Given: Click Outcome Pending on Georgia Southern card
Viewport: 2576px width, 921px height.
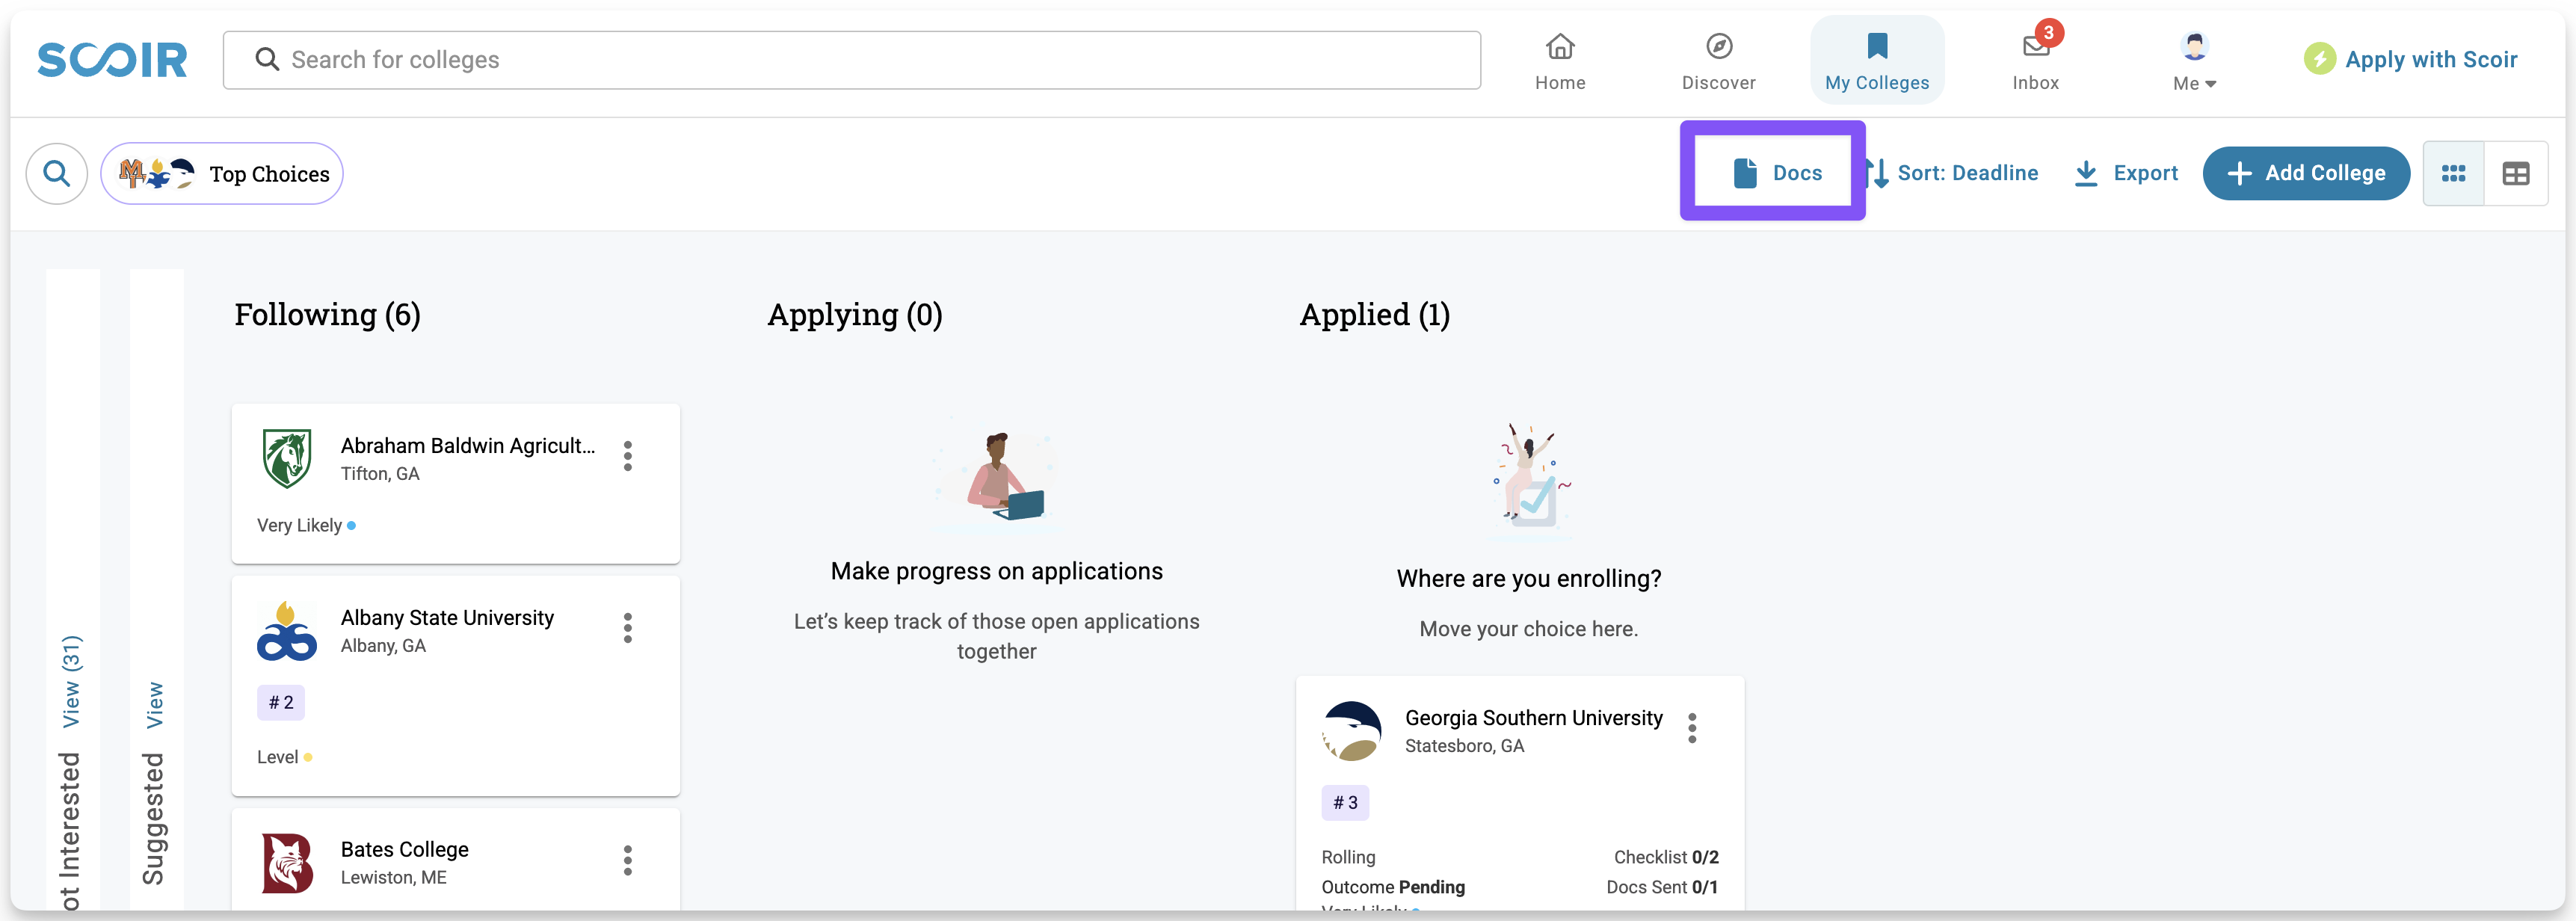Looking at the screenshot, I should pyautogui.click(x=1393, y=888).
